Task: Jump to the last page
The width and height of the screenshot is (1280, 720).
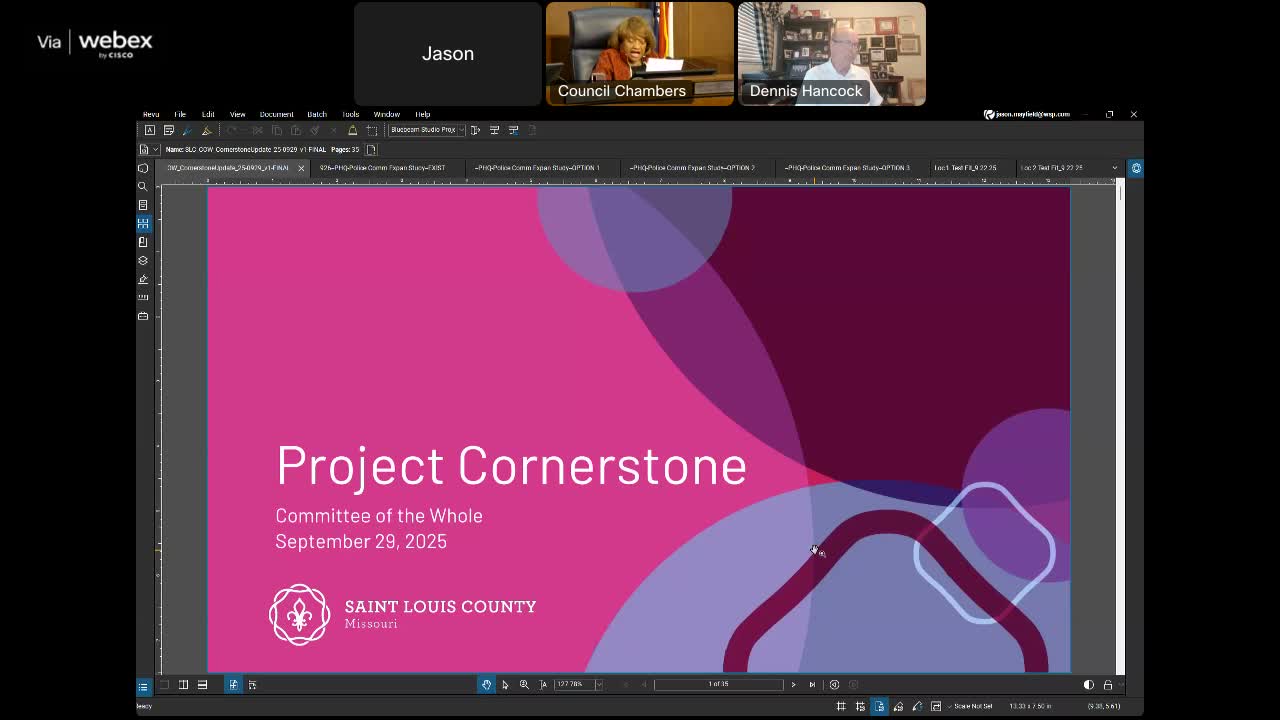Action: point(812,685)
